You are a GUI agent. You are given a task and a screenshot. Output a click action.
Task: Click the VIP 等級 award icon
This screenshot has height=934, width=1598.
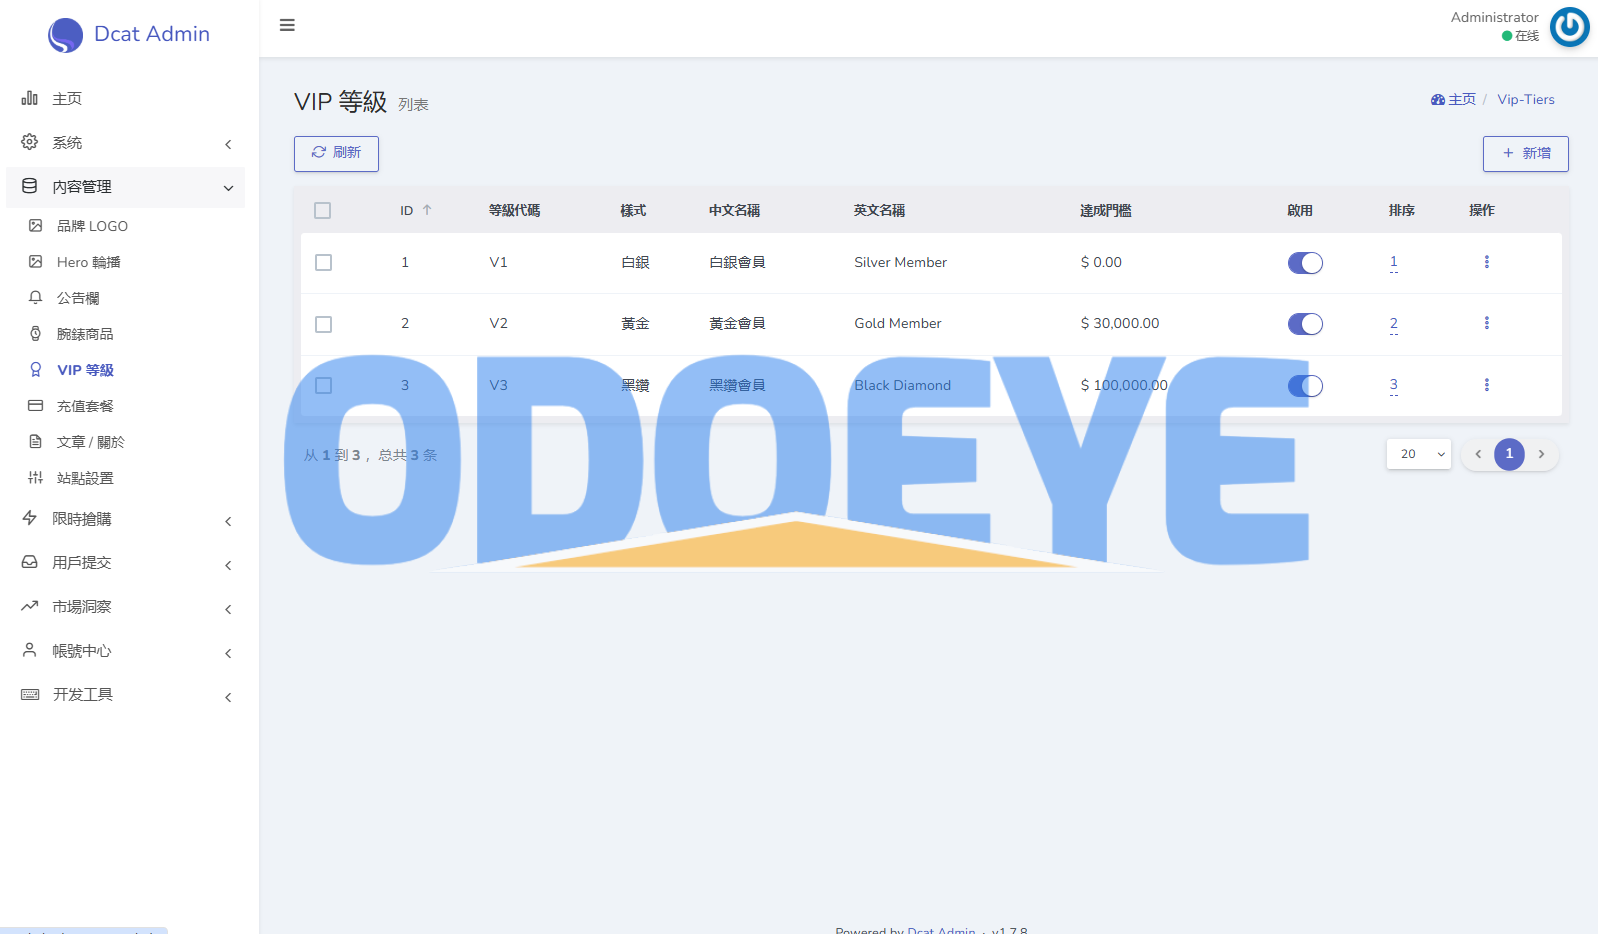pos(35,370)
